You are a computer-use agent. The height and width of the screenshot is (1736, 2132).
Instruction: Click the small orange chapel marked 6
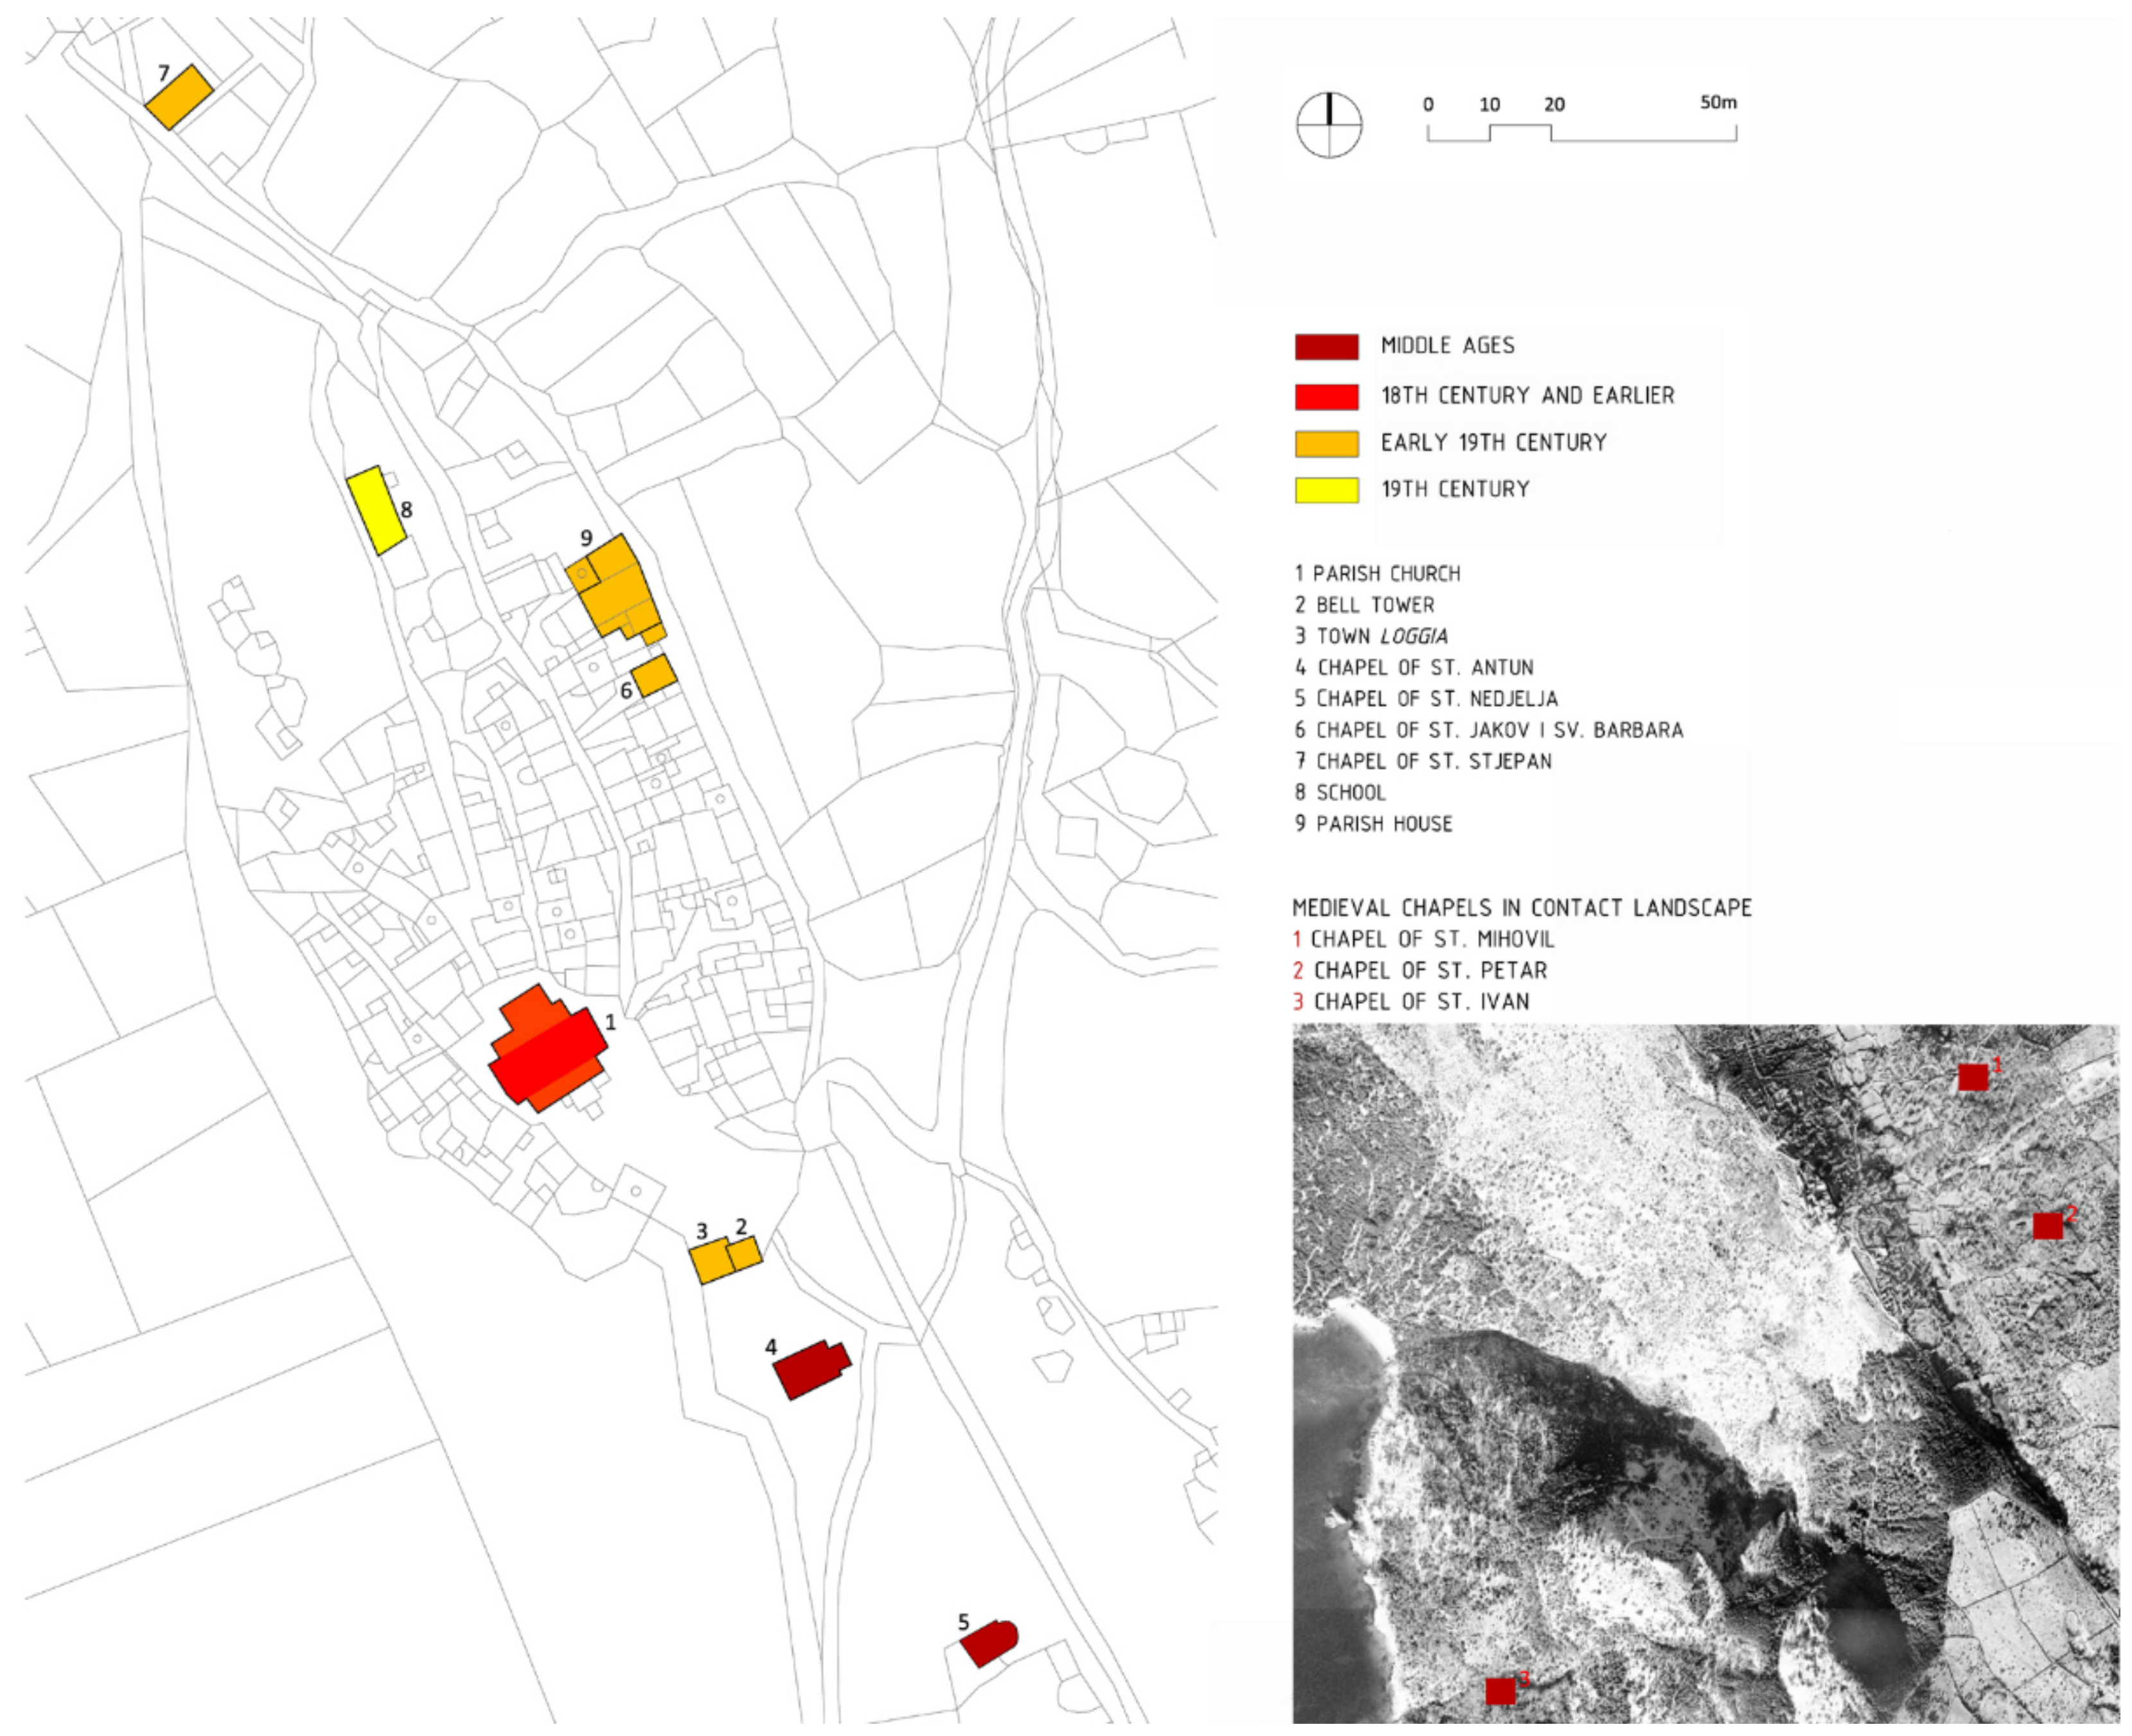655,676
